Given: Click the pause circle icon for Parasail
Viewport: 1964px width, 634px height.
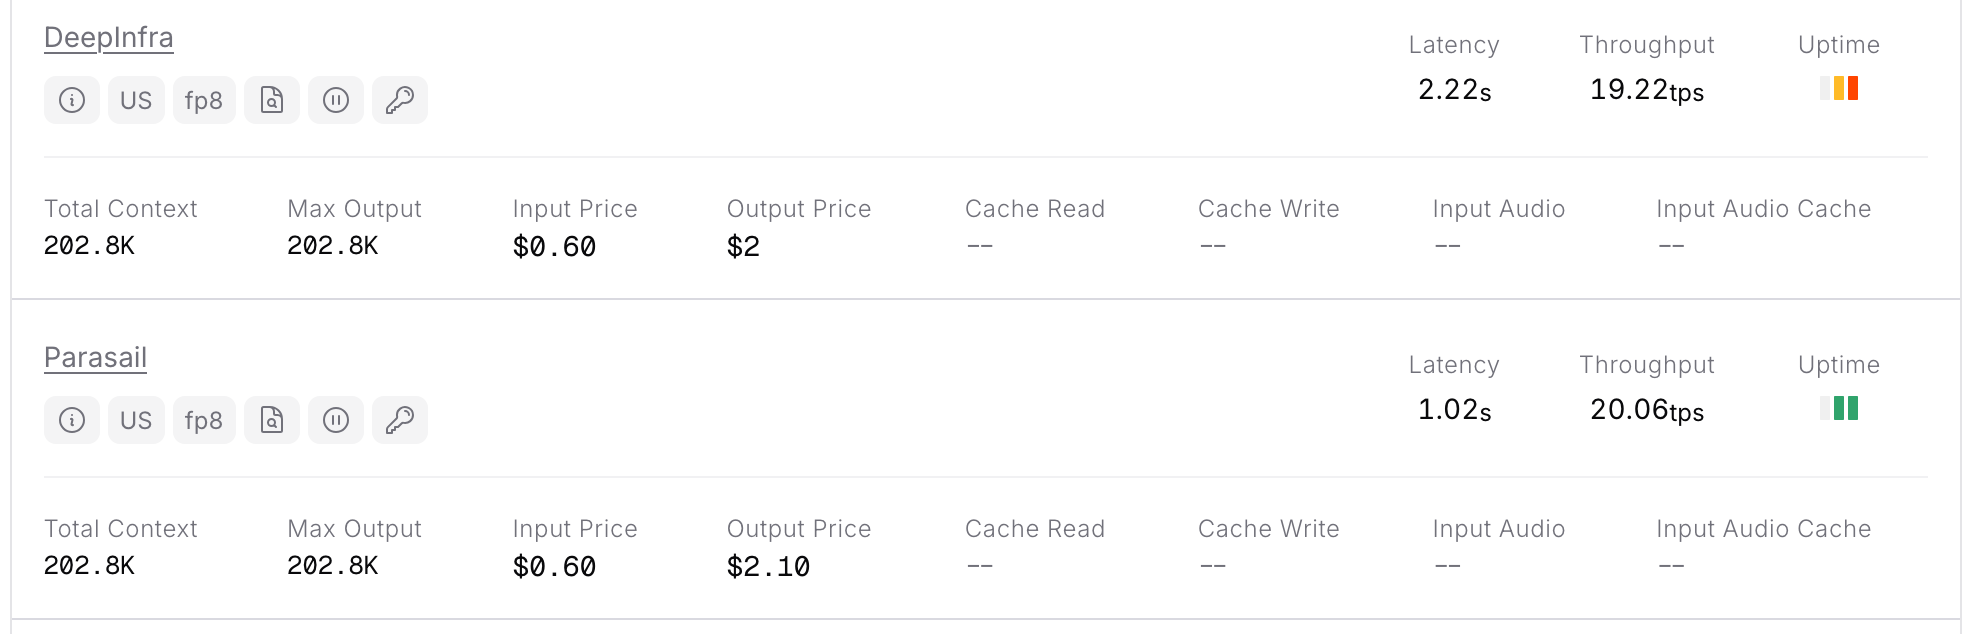Looking at the screenshot, I should pyautogui.click(x=336, y=420).
